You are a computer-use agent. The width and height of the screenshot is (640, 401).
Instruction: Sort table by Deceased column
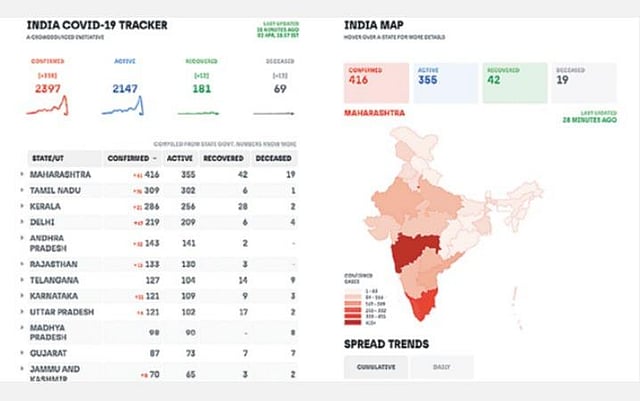[x=273, y=158]
